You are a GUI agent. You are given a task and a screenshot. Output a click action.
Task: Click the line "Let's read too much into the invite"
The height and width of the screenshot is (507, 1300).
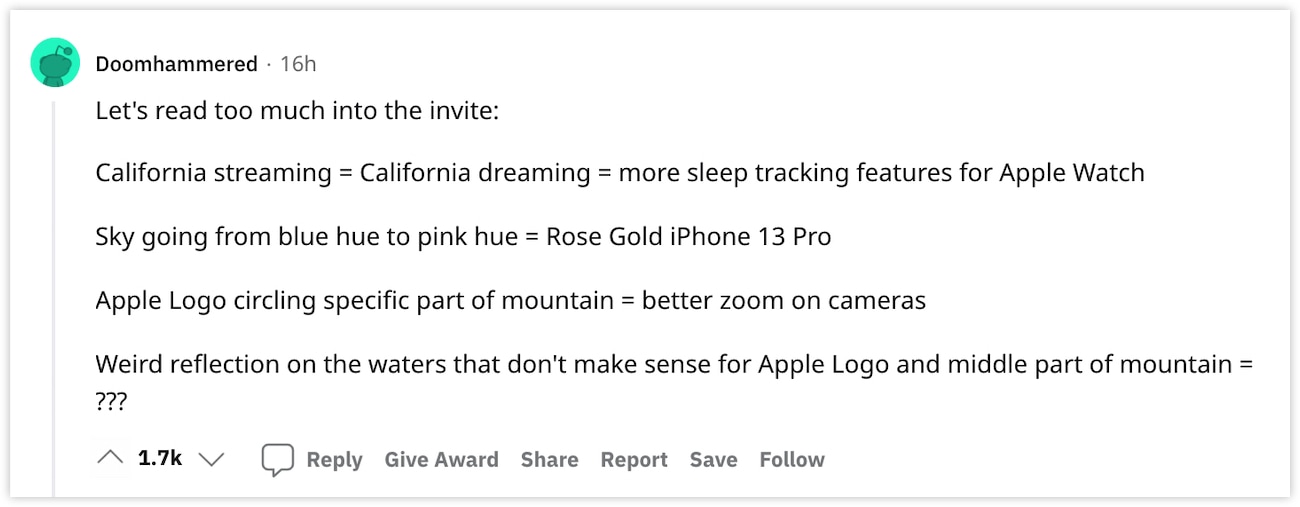point(297,109)
